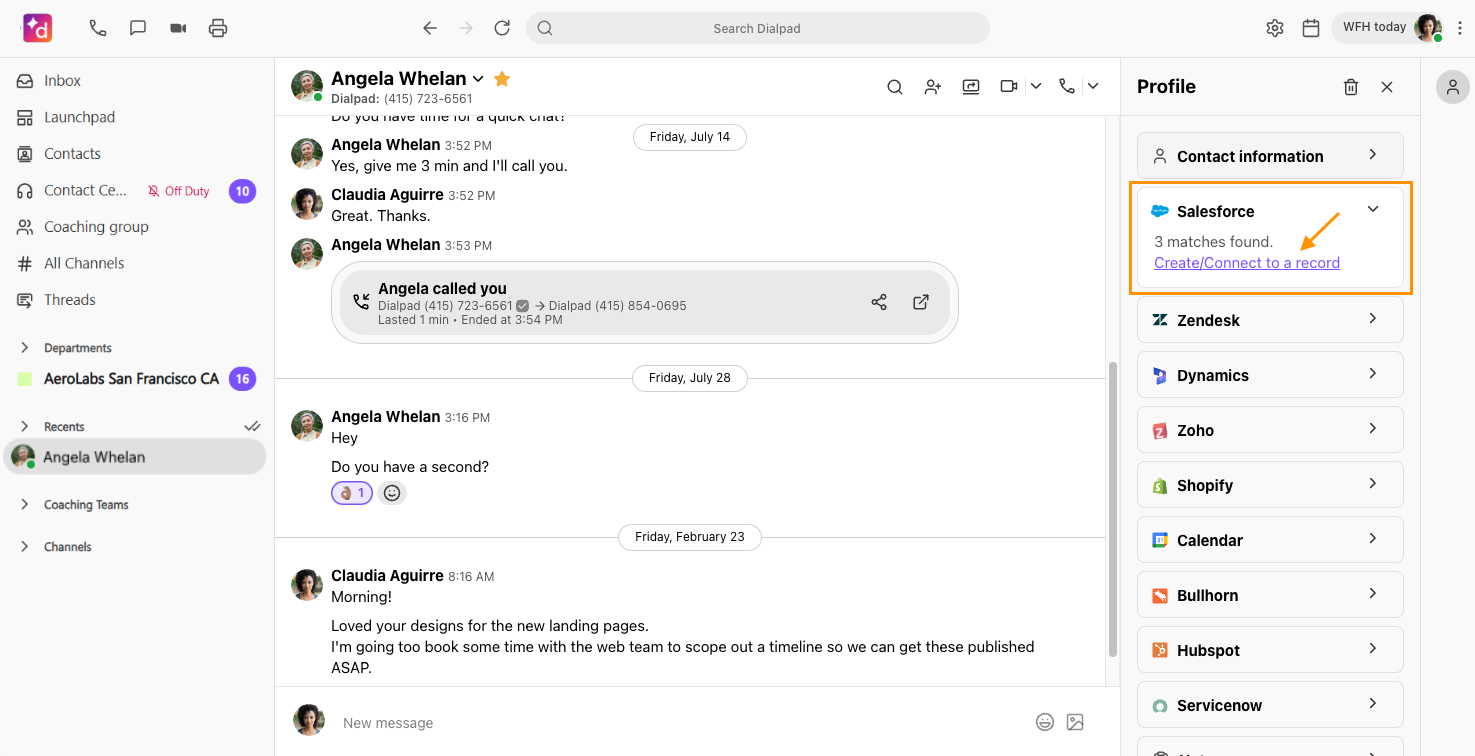Expand the Bullhorn panel
The height and width of the screenshot is (756, 1475).
tap(1270, 595)
